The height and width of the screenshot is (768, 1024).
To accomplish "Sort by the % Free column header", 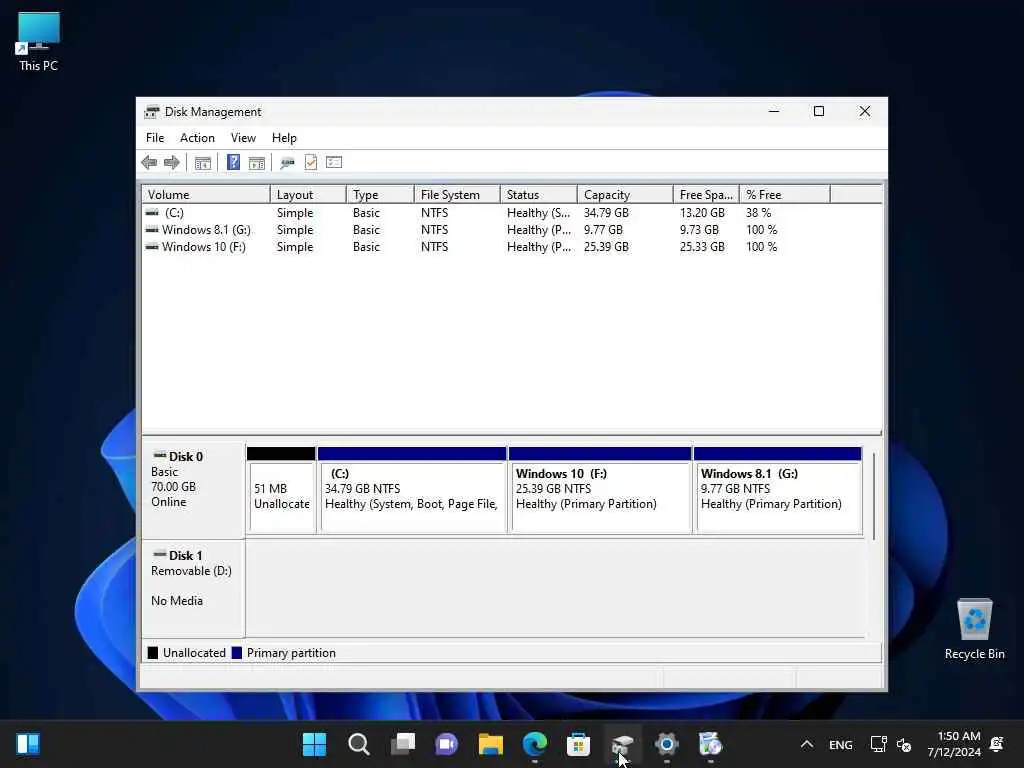I will 785,195.
